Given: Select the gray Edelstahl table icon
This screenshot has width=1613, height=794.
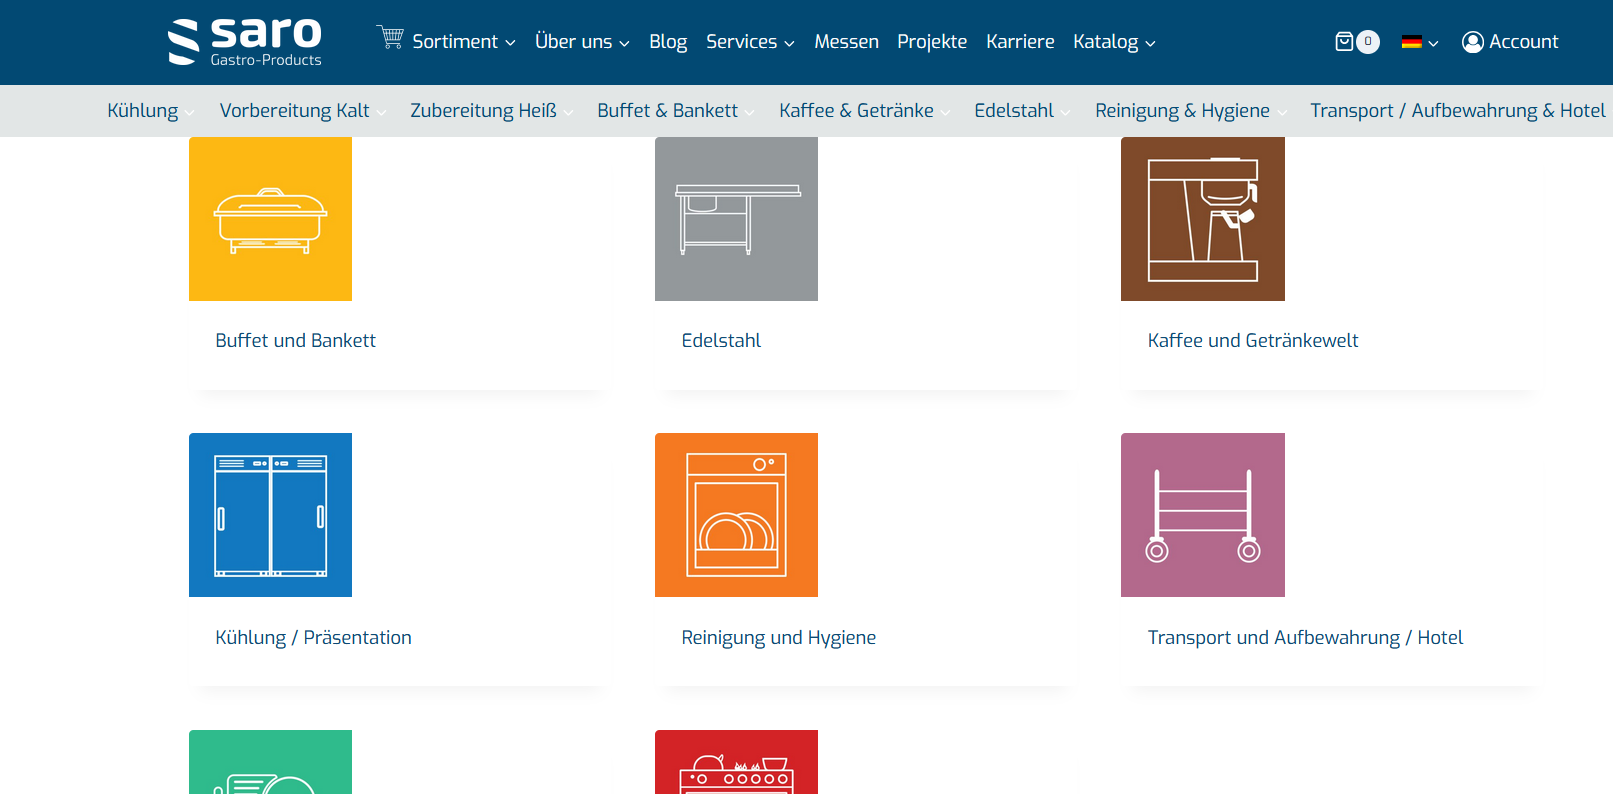Looking at the screenshot, I should point(736,219).
